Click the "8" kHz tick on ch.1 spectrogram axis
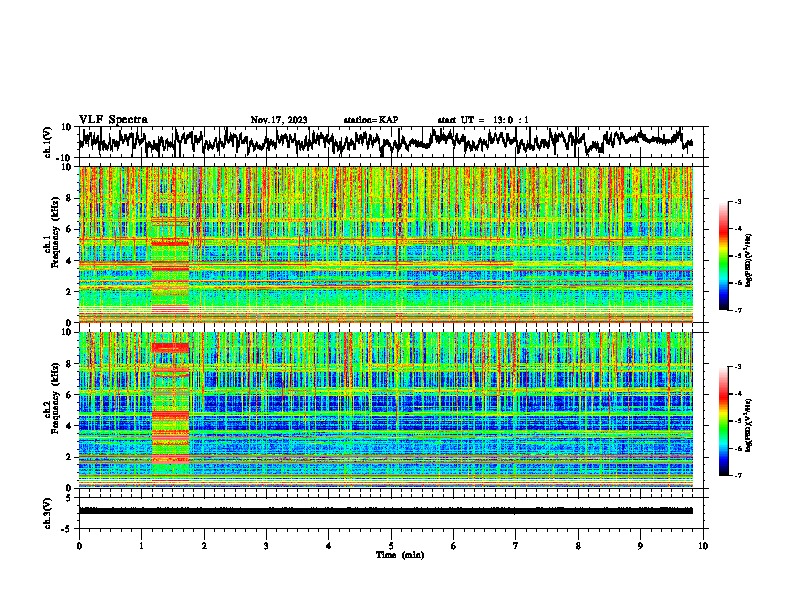This screenshot has width=792, height=612. 70,198
